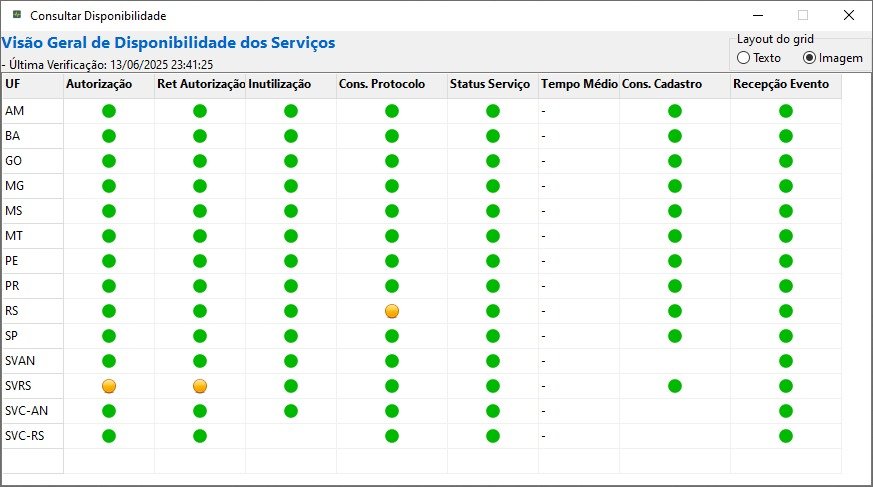The image size is (873, 487).
Task: Click the Tempo Médio cell in the RS row
Action: pos(579,311)
